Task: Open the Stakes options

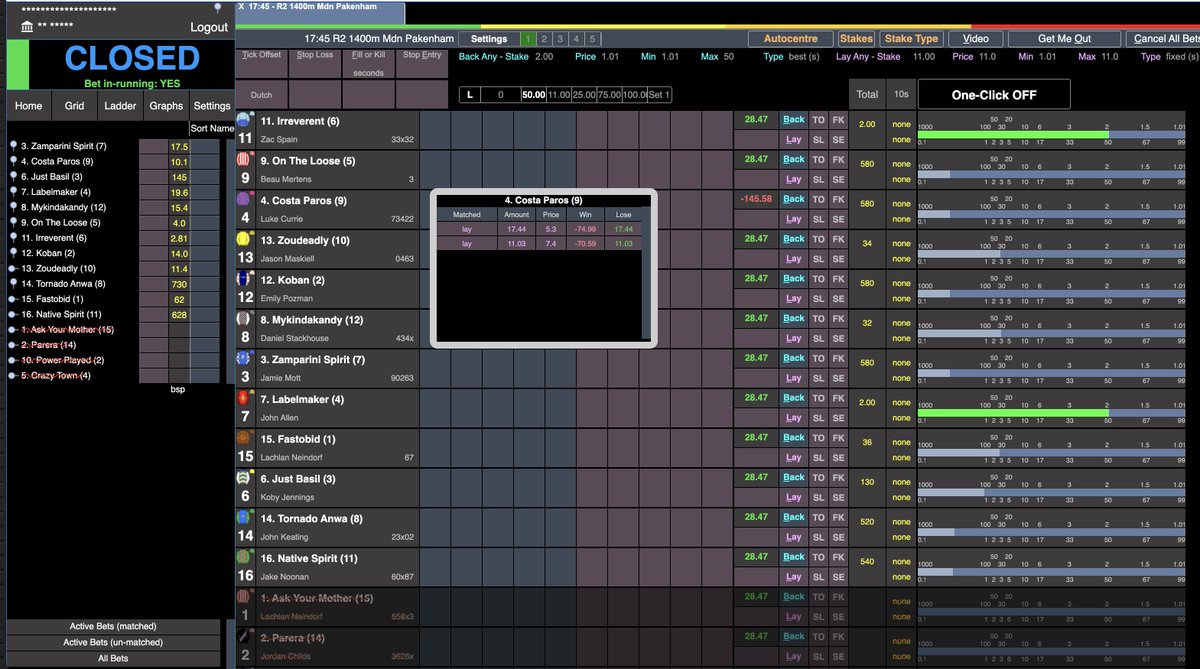Action: click(x=856, y=39)
